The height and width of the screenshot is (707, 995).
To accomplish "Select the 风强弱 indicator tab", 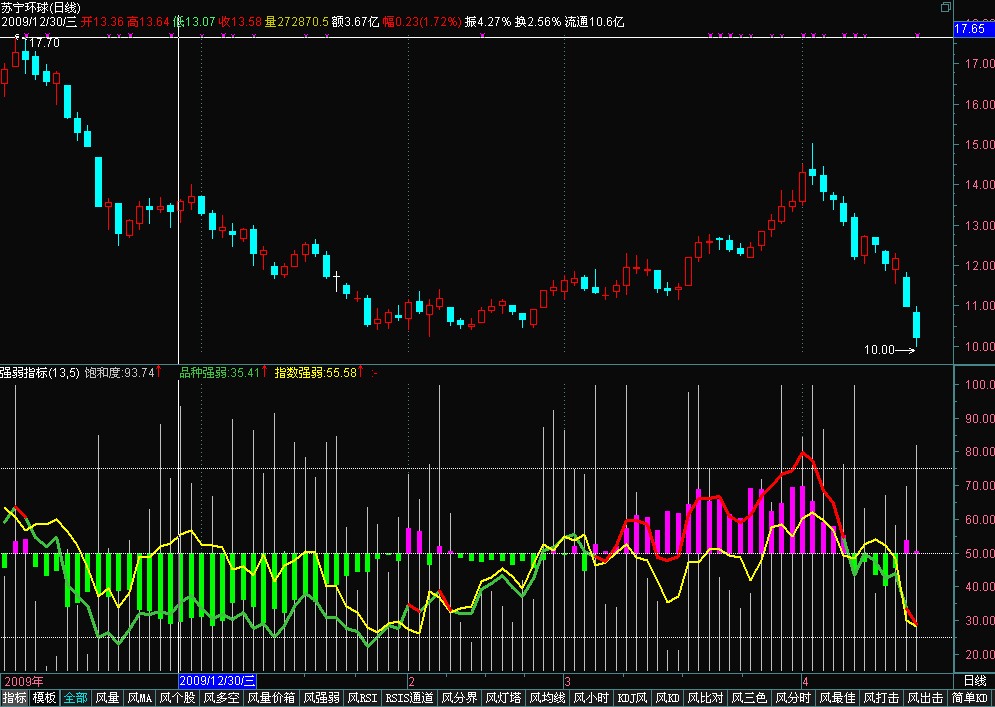I will pyautogui.click(x=322, y=698).
